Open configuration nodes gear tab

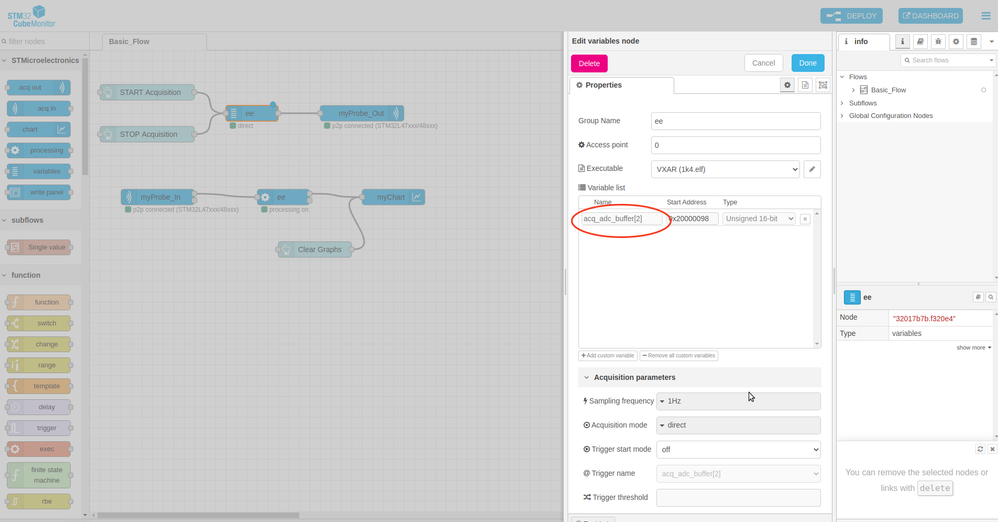pyautogui.click(x=955, y=41)
